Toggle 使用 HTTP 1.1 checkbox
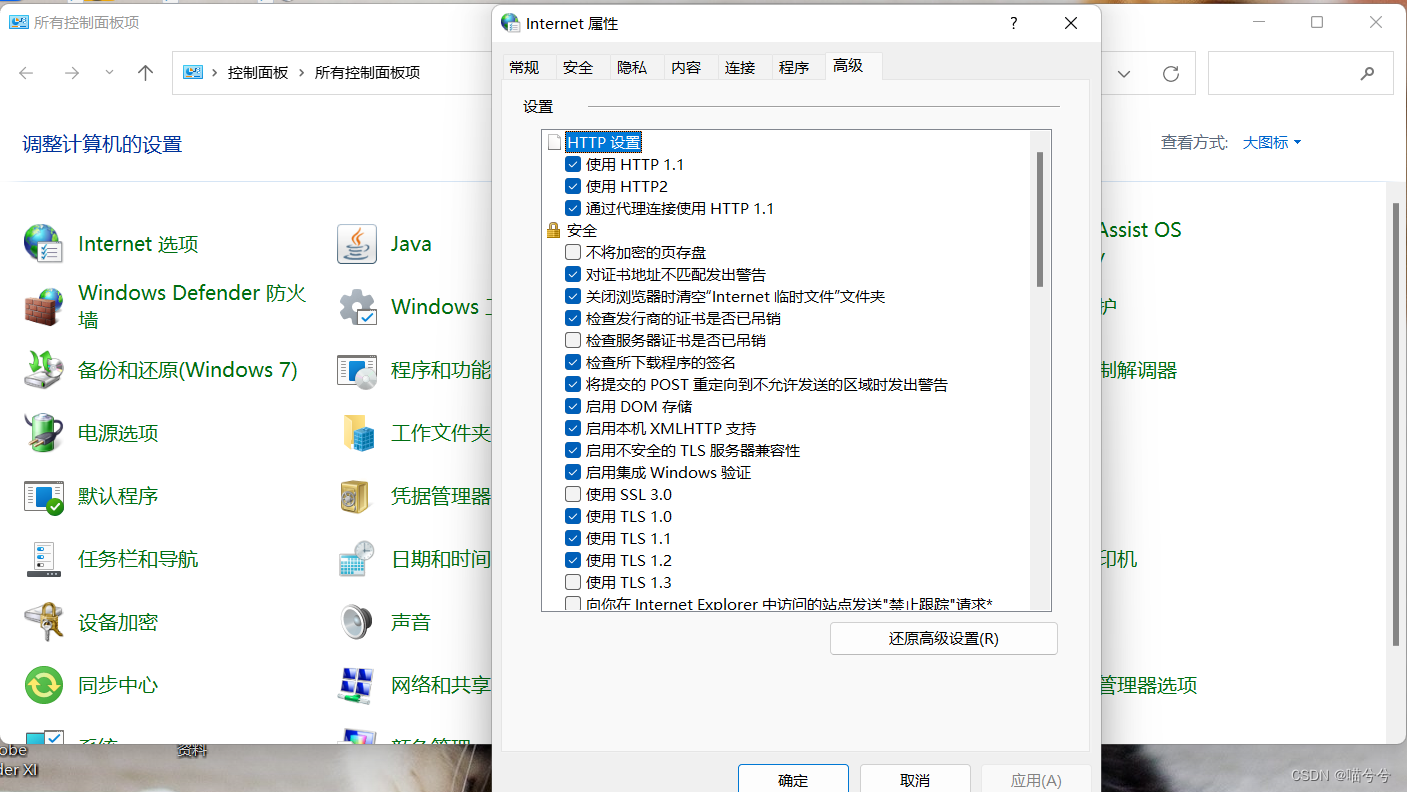Screen dimensions: 1407x792 [x=573, y=164]
